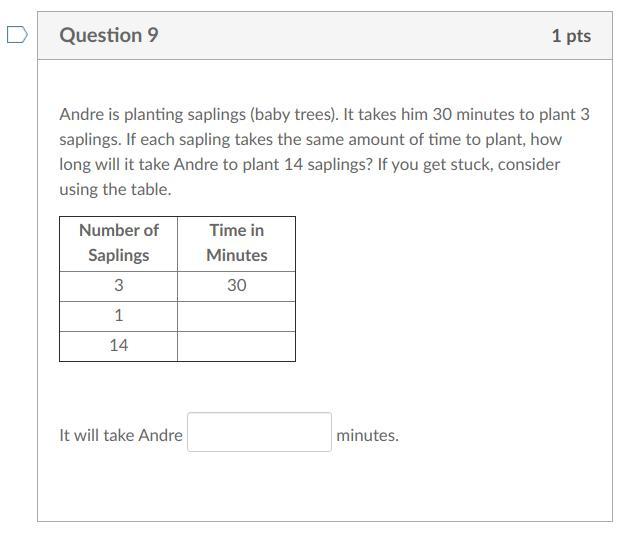Click the 'minutes.' label after the input

click(x=367, y=435)
